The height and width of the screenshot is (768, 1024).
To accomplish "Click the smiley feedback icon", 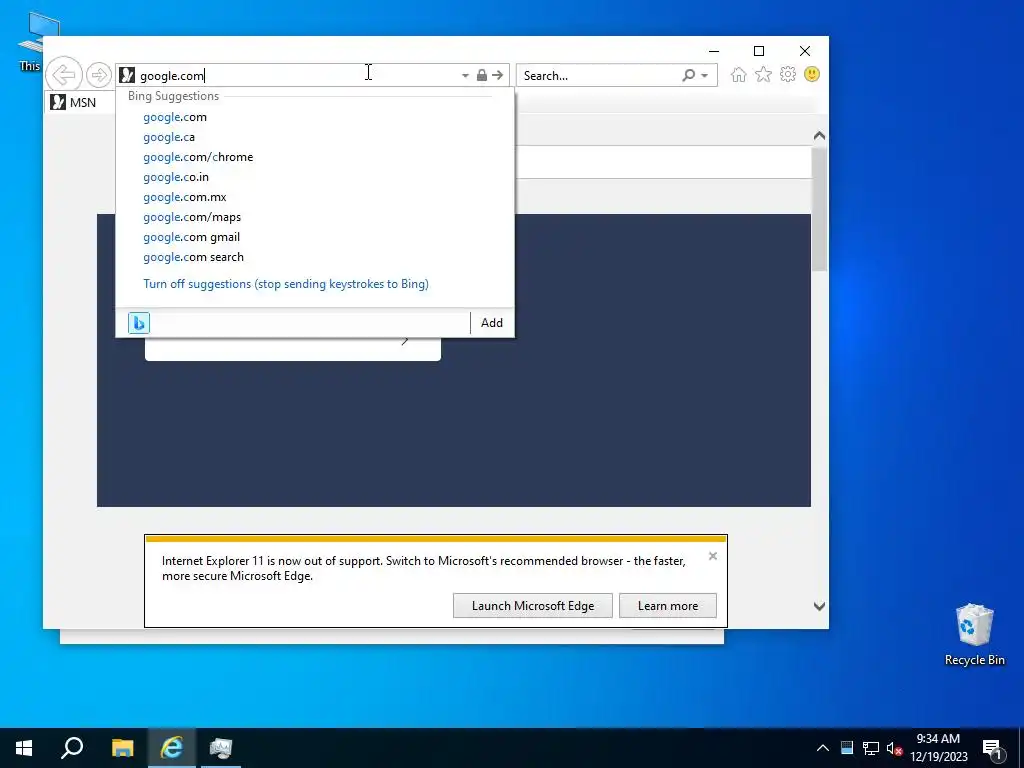I will tap(812, 74).
